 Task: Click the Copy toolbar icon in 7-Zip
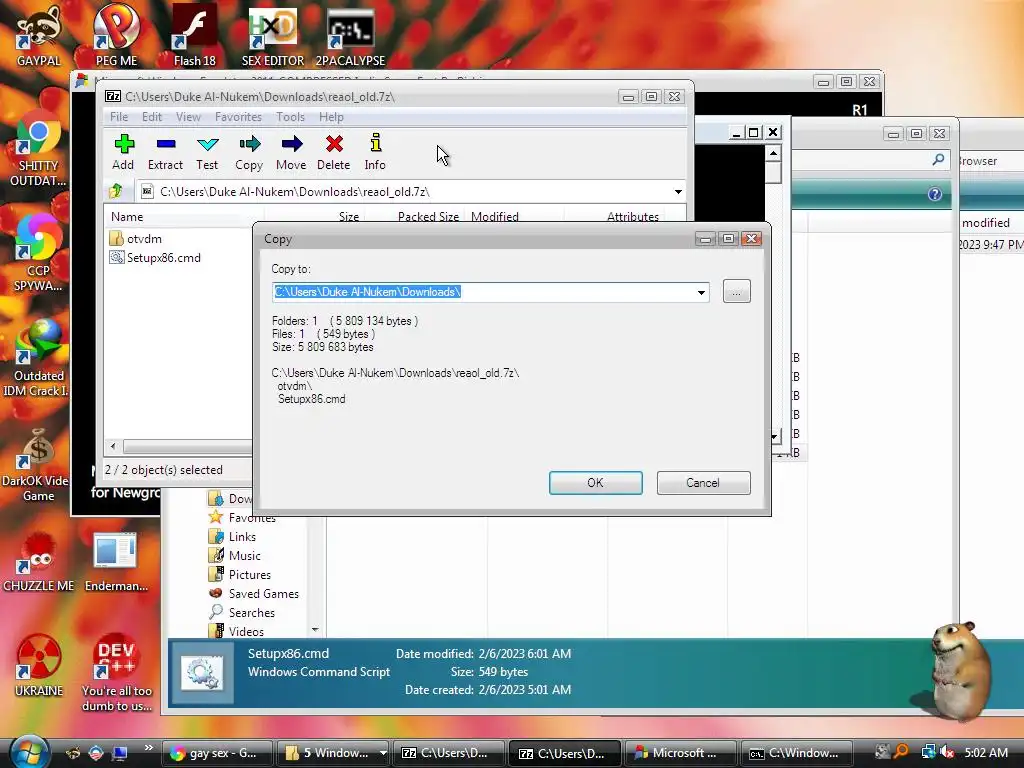[x=249, y=152]
